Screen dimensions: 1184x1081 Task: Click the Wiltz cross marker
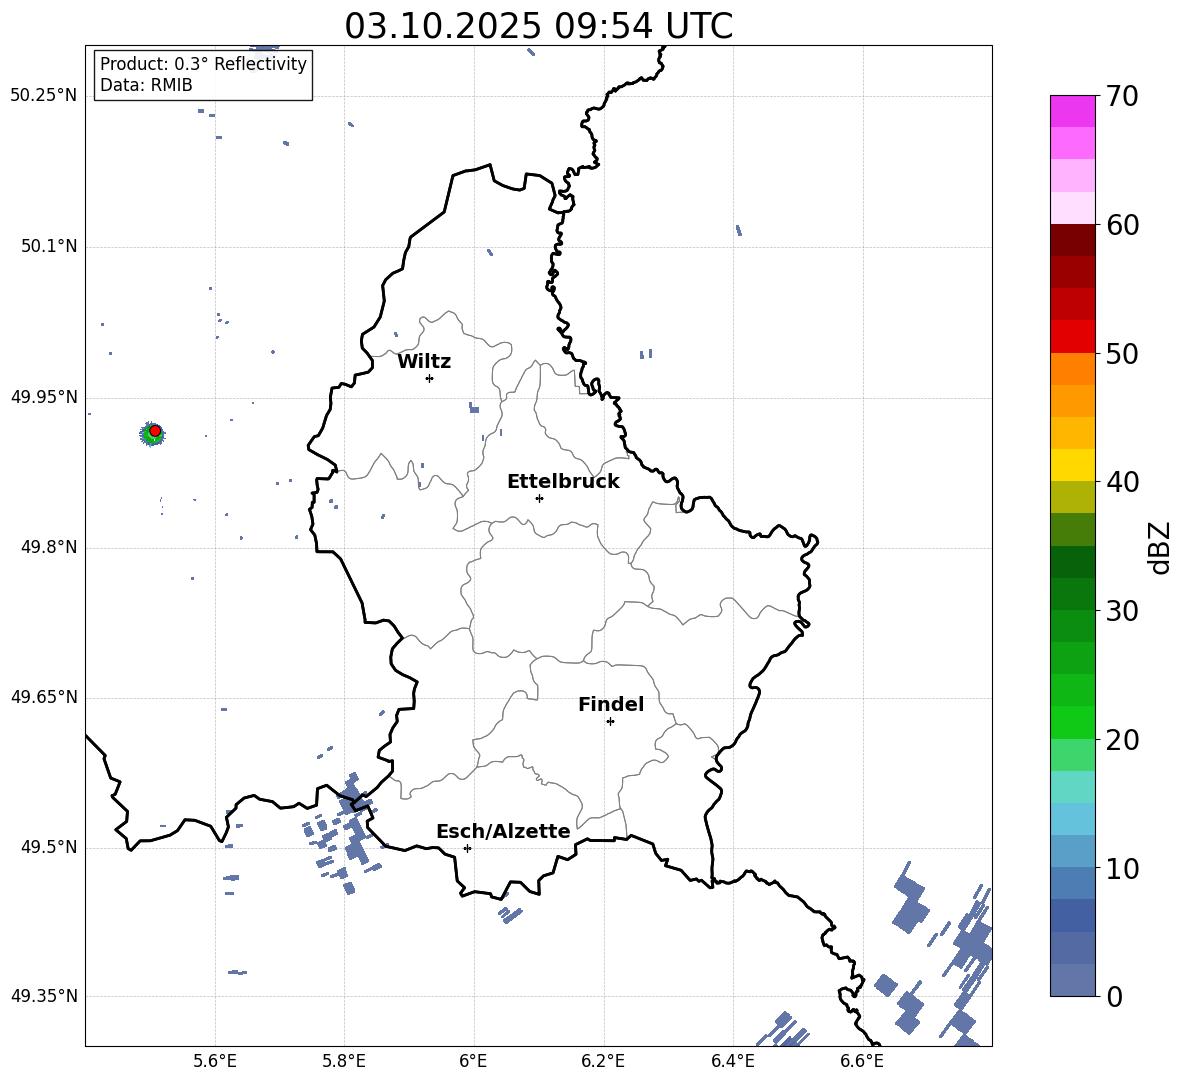pyautogui.click(x=430, y=378)
